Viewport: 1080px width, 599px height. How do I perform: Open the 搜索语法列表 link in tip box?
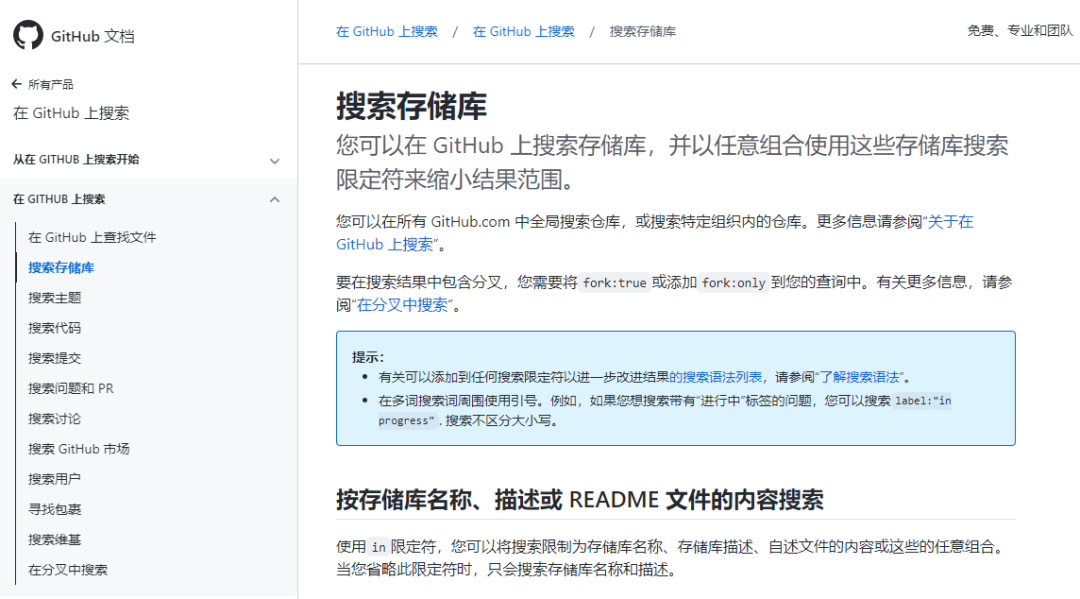click(x=716, y=377)
